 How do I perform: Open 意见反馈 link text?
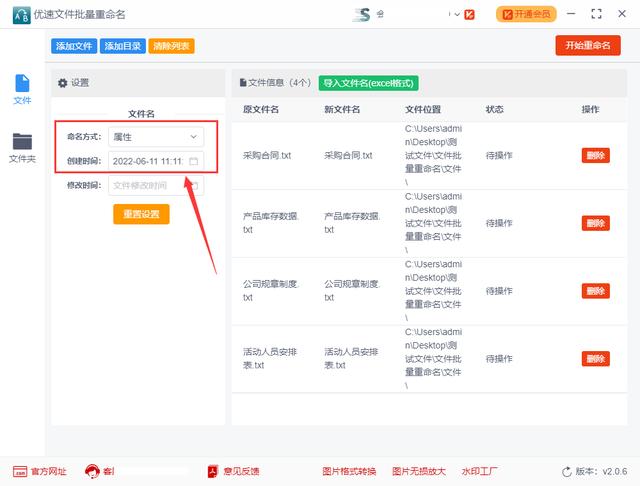click(x=241, y=472)
